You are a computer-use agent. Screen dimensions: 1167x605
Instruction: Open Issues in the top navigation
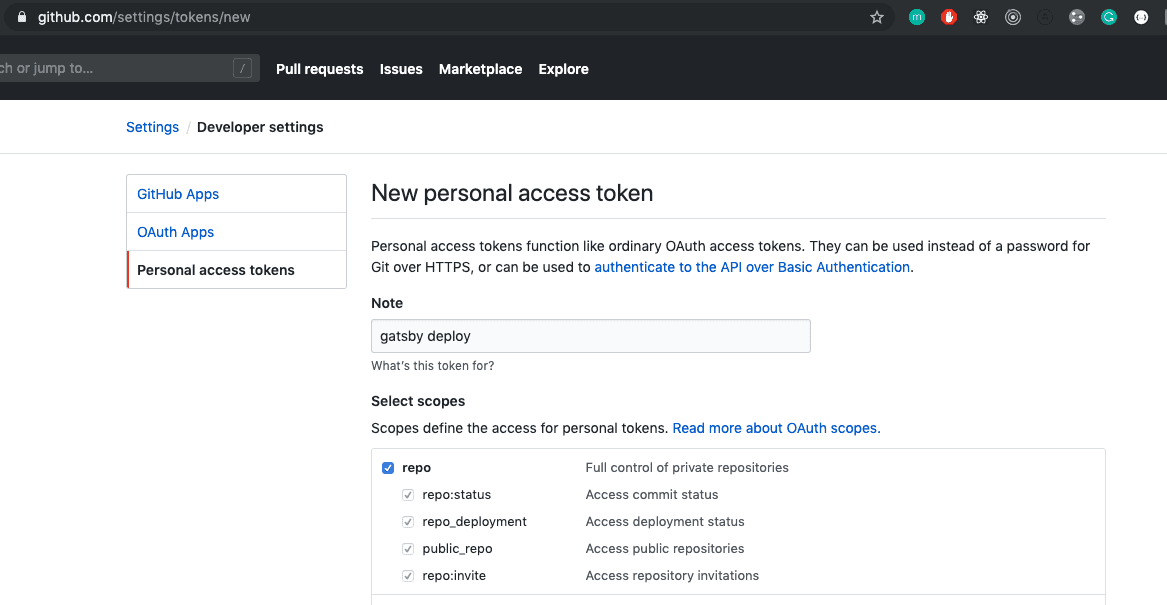pos(401,69)
